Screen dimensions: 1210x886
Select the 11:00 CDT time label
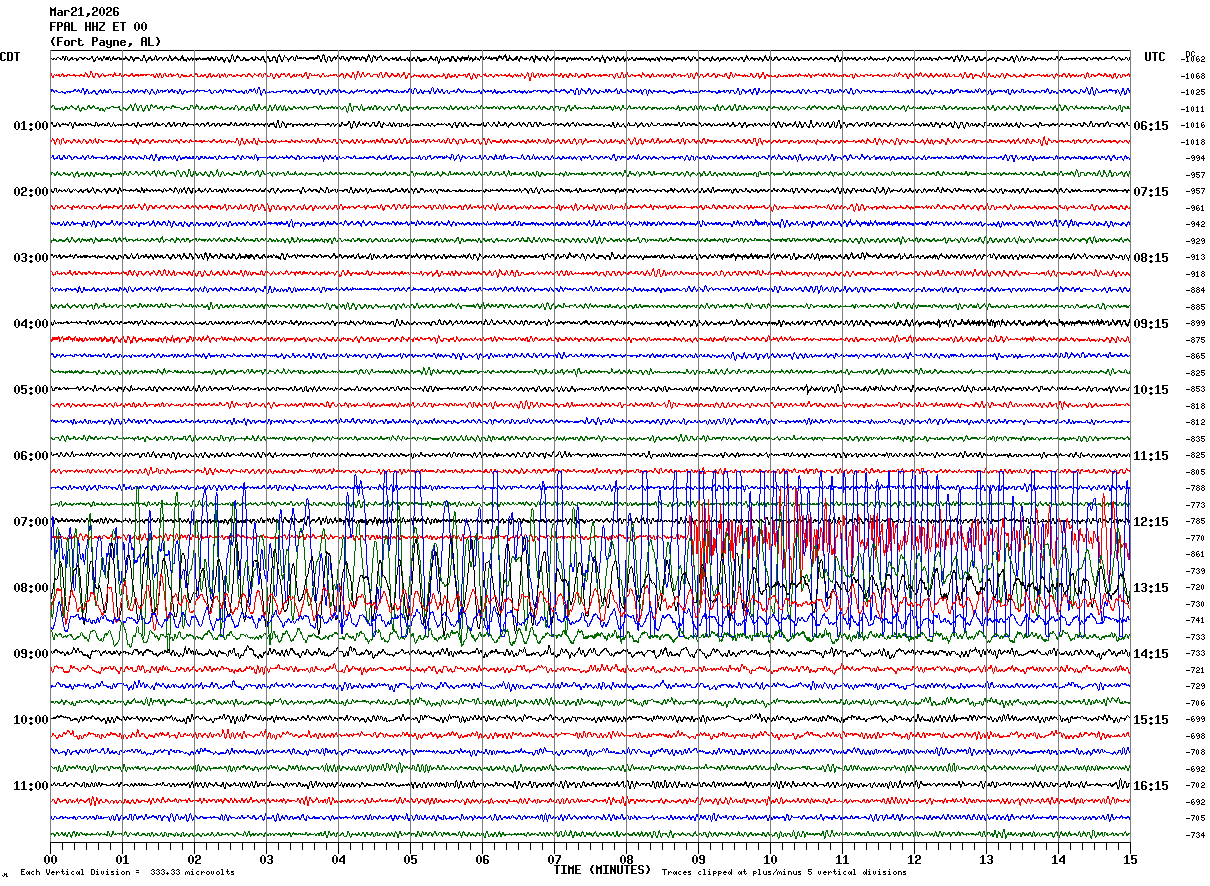[x=31, y=786]
